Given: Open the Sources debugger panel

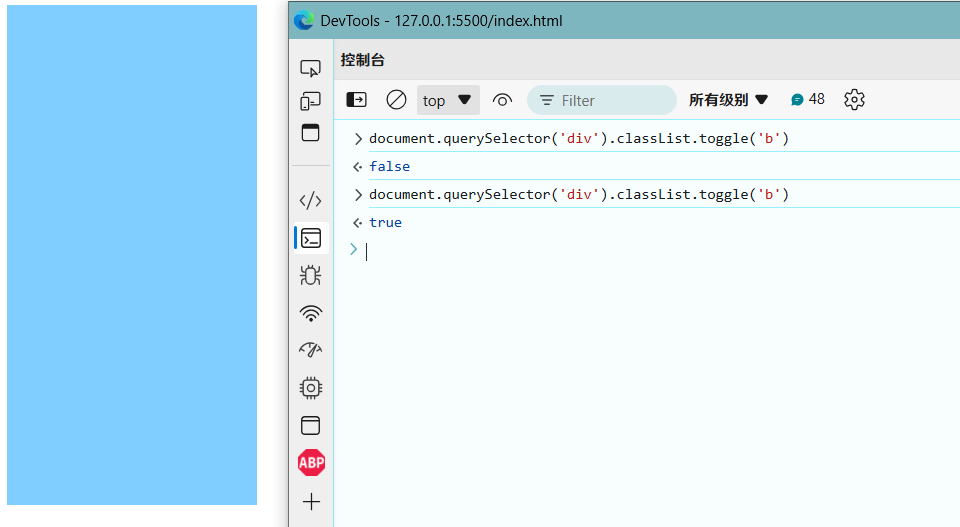Looking at the screenshot, I should coord(311,275).
